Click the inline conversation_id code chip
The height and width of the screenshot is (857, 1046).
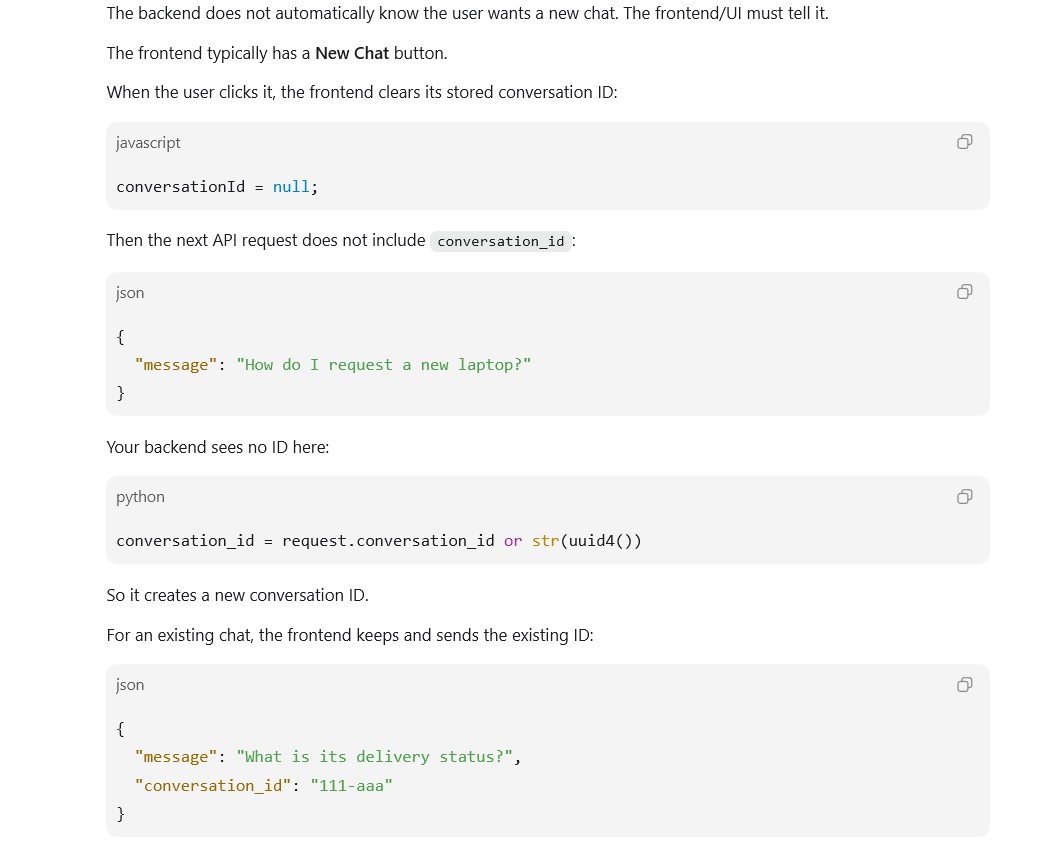500,241
